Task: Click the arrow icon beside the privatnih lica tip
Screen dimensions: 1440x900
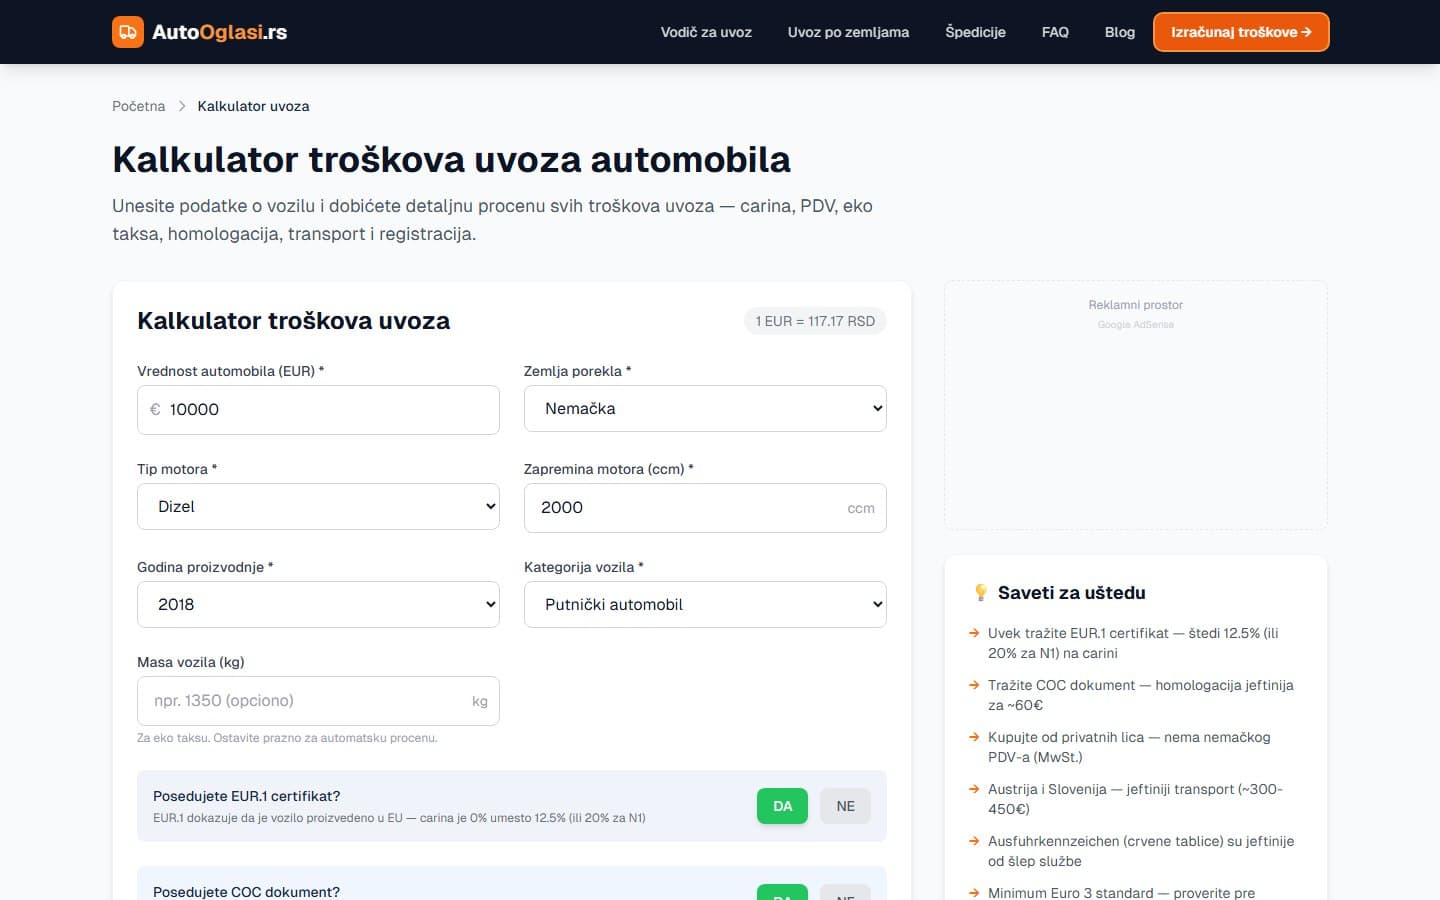Action: (974, 737)
